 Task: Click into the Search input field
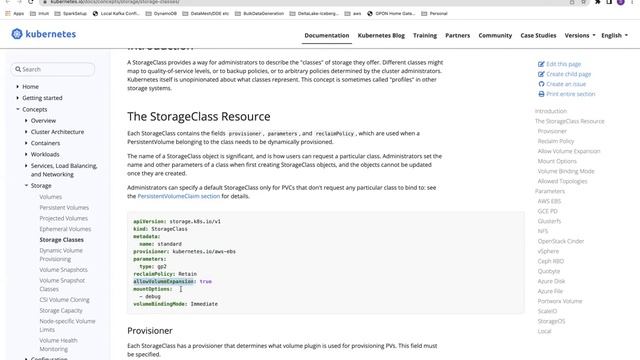[x=53, y=69]
